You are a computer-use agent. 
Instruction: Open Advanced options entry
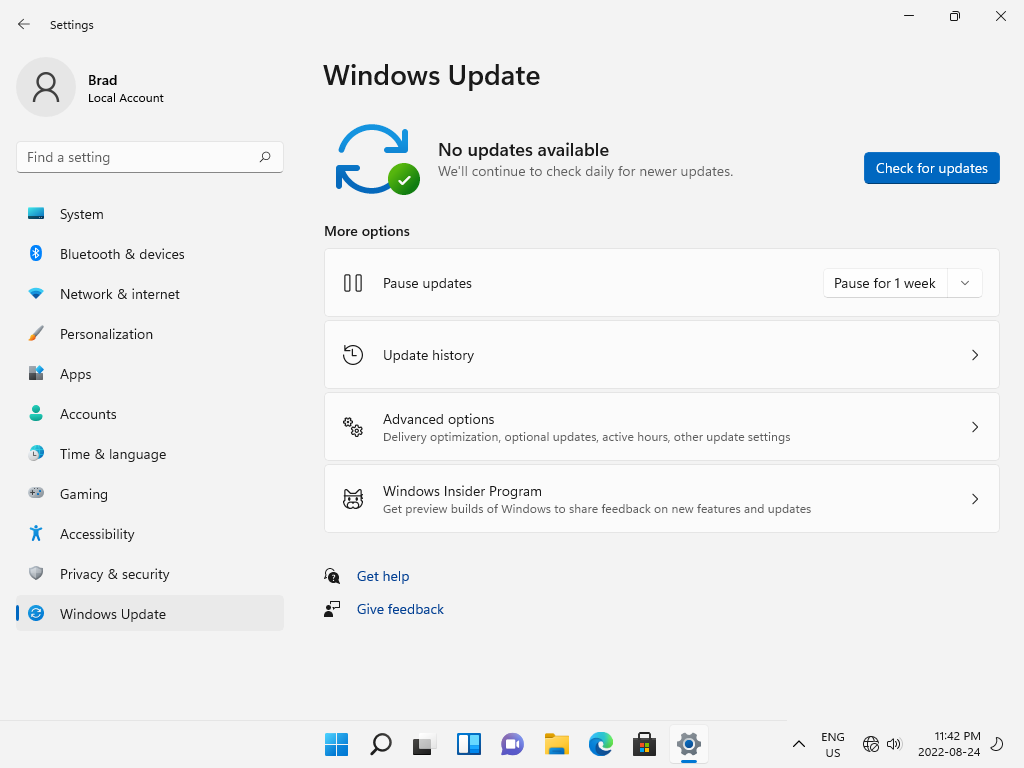pyautogui.click(x=662, y=427)
